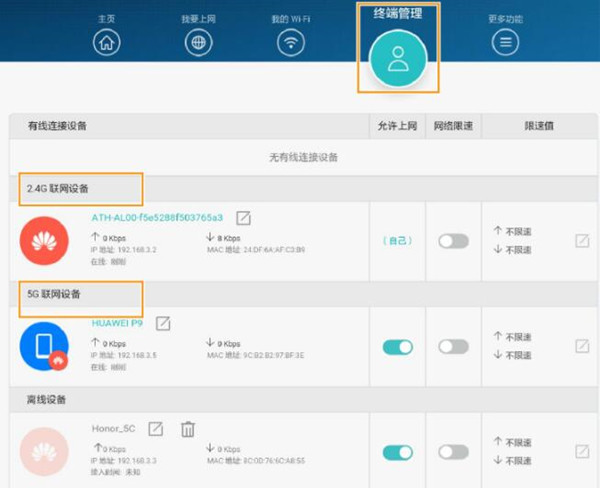Delete the offline Honor_5C device

(x=188, y=429)
